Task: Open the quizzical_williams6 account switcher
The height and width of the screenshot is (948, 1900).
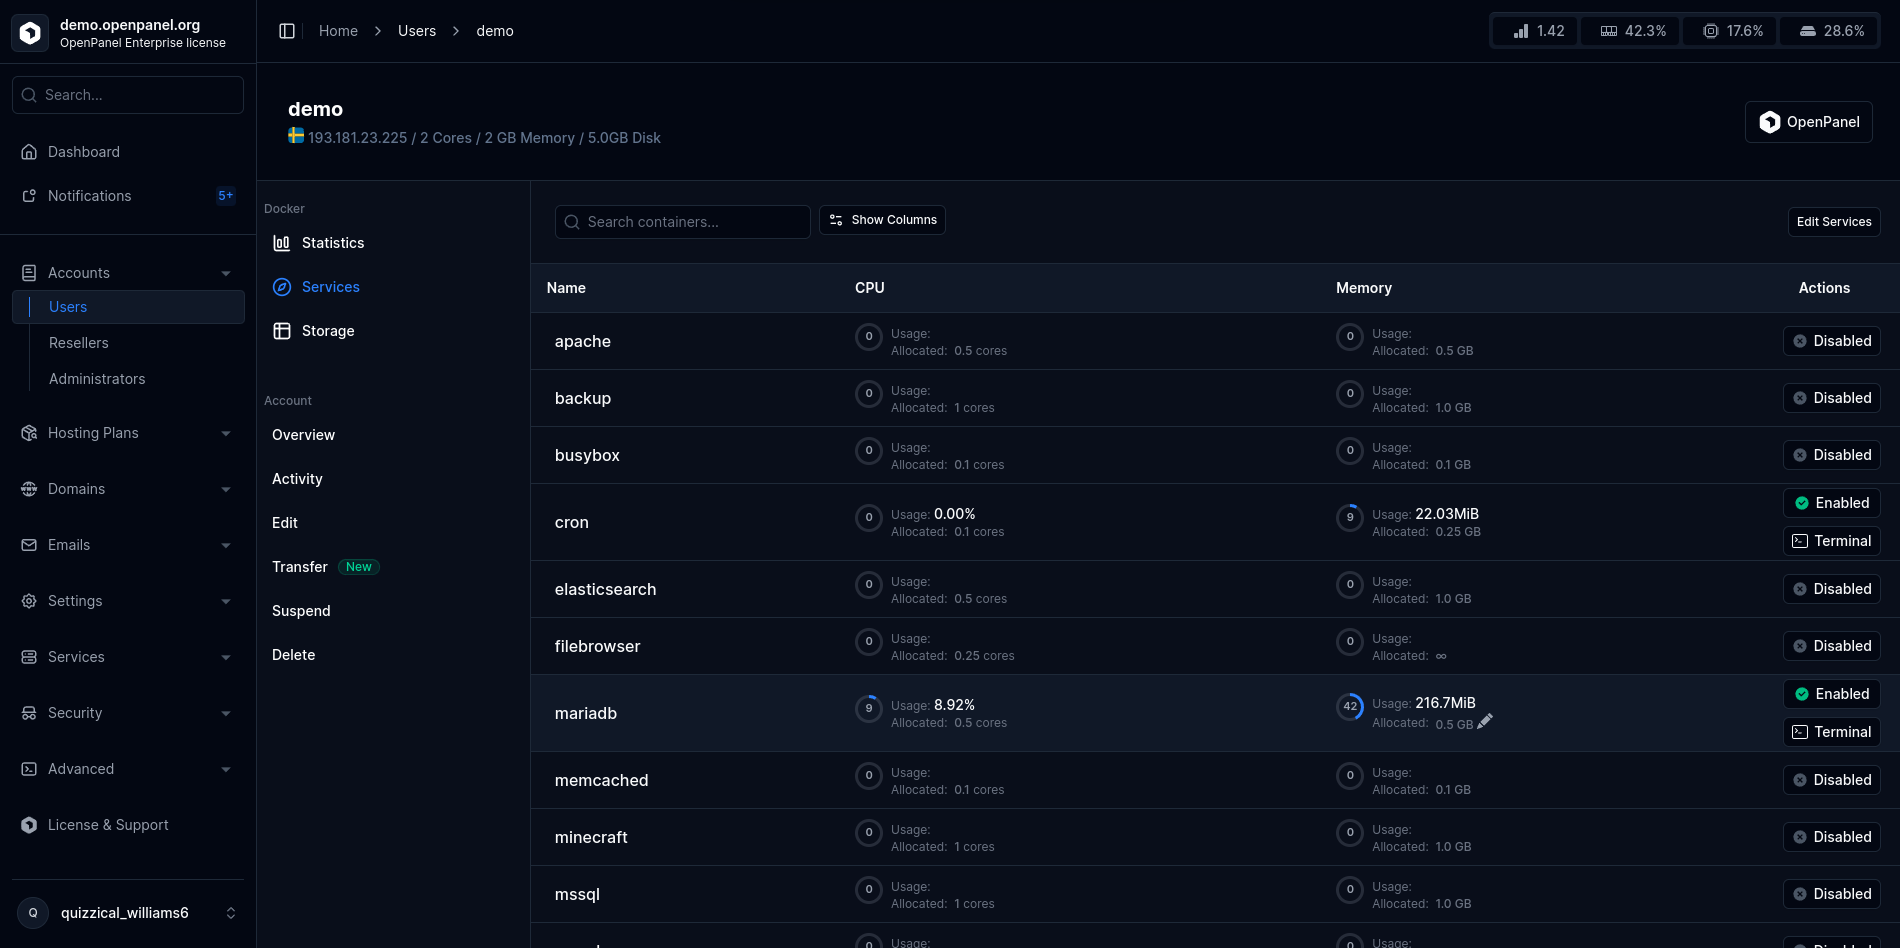Action: 128,913
